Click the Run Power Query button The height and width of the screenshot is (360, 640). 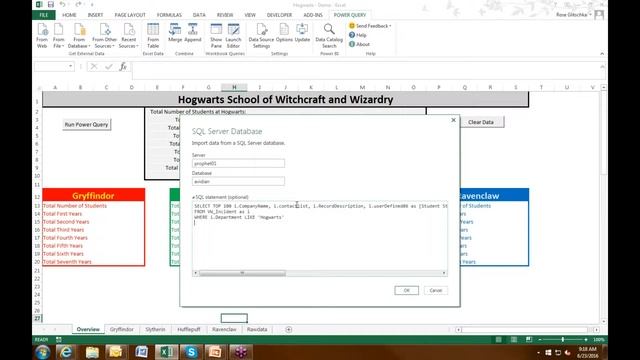[87, 124]
